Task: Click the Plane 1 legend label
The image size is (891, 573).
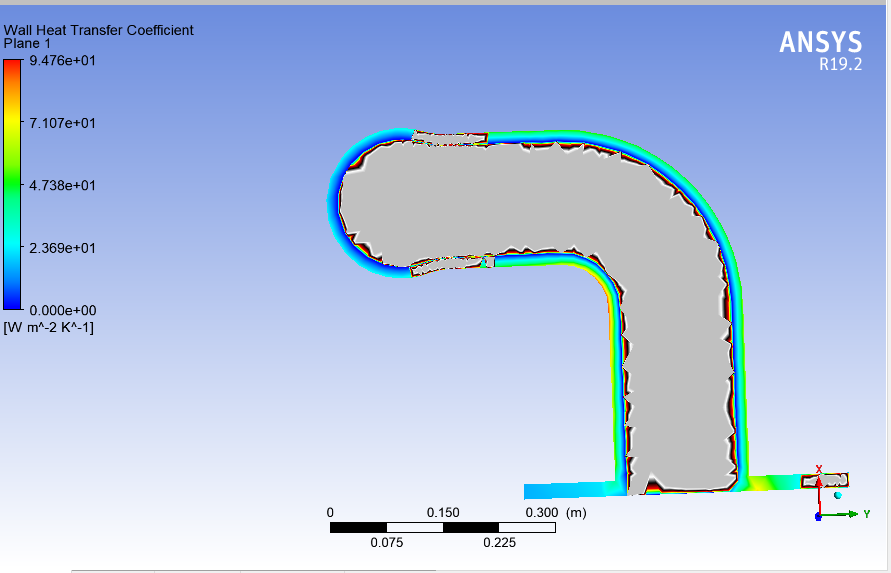Action: (x=27, y=44)
